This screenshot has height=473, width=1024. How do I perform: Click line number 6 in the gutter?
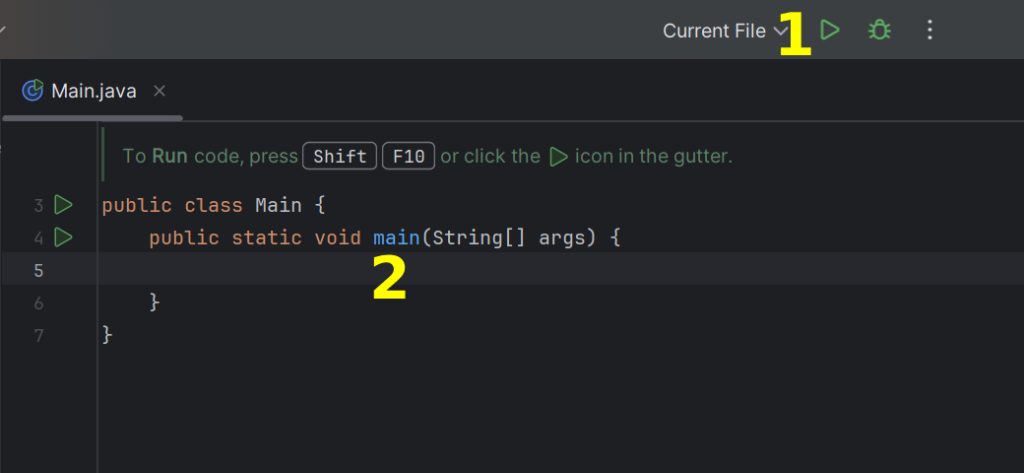coord(38,302)
